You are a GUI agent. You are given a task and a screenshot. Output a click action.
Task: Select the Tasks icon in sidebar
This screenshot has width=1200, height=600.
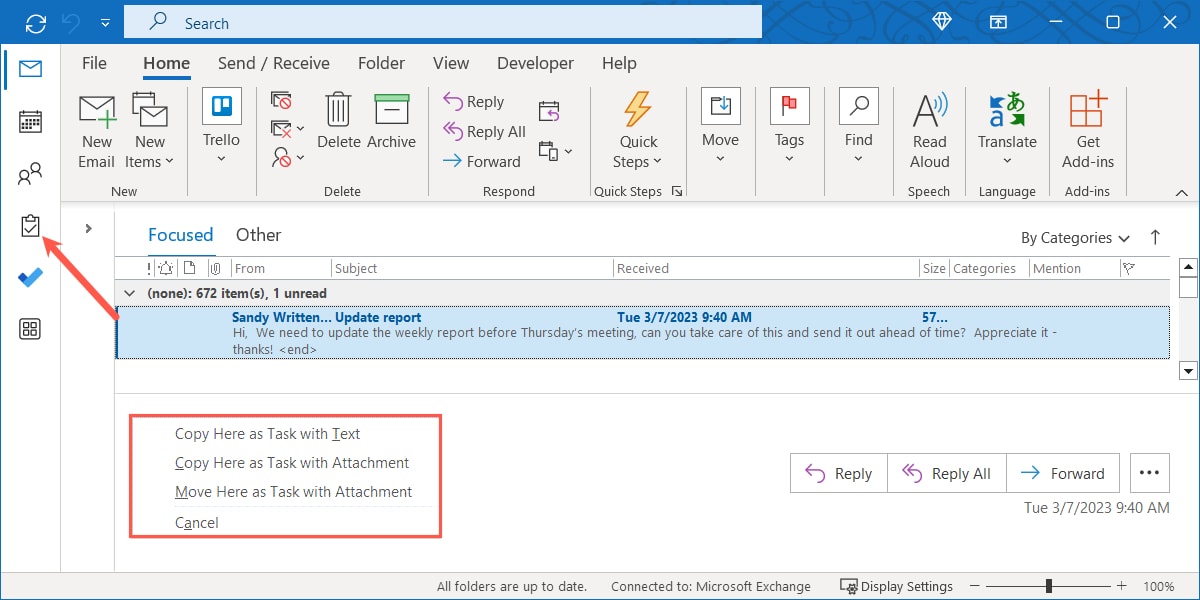(30, 225)
